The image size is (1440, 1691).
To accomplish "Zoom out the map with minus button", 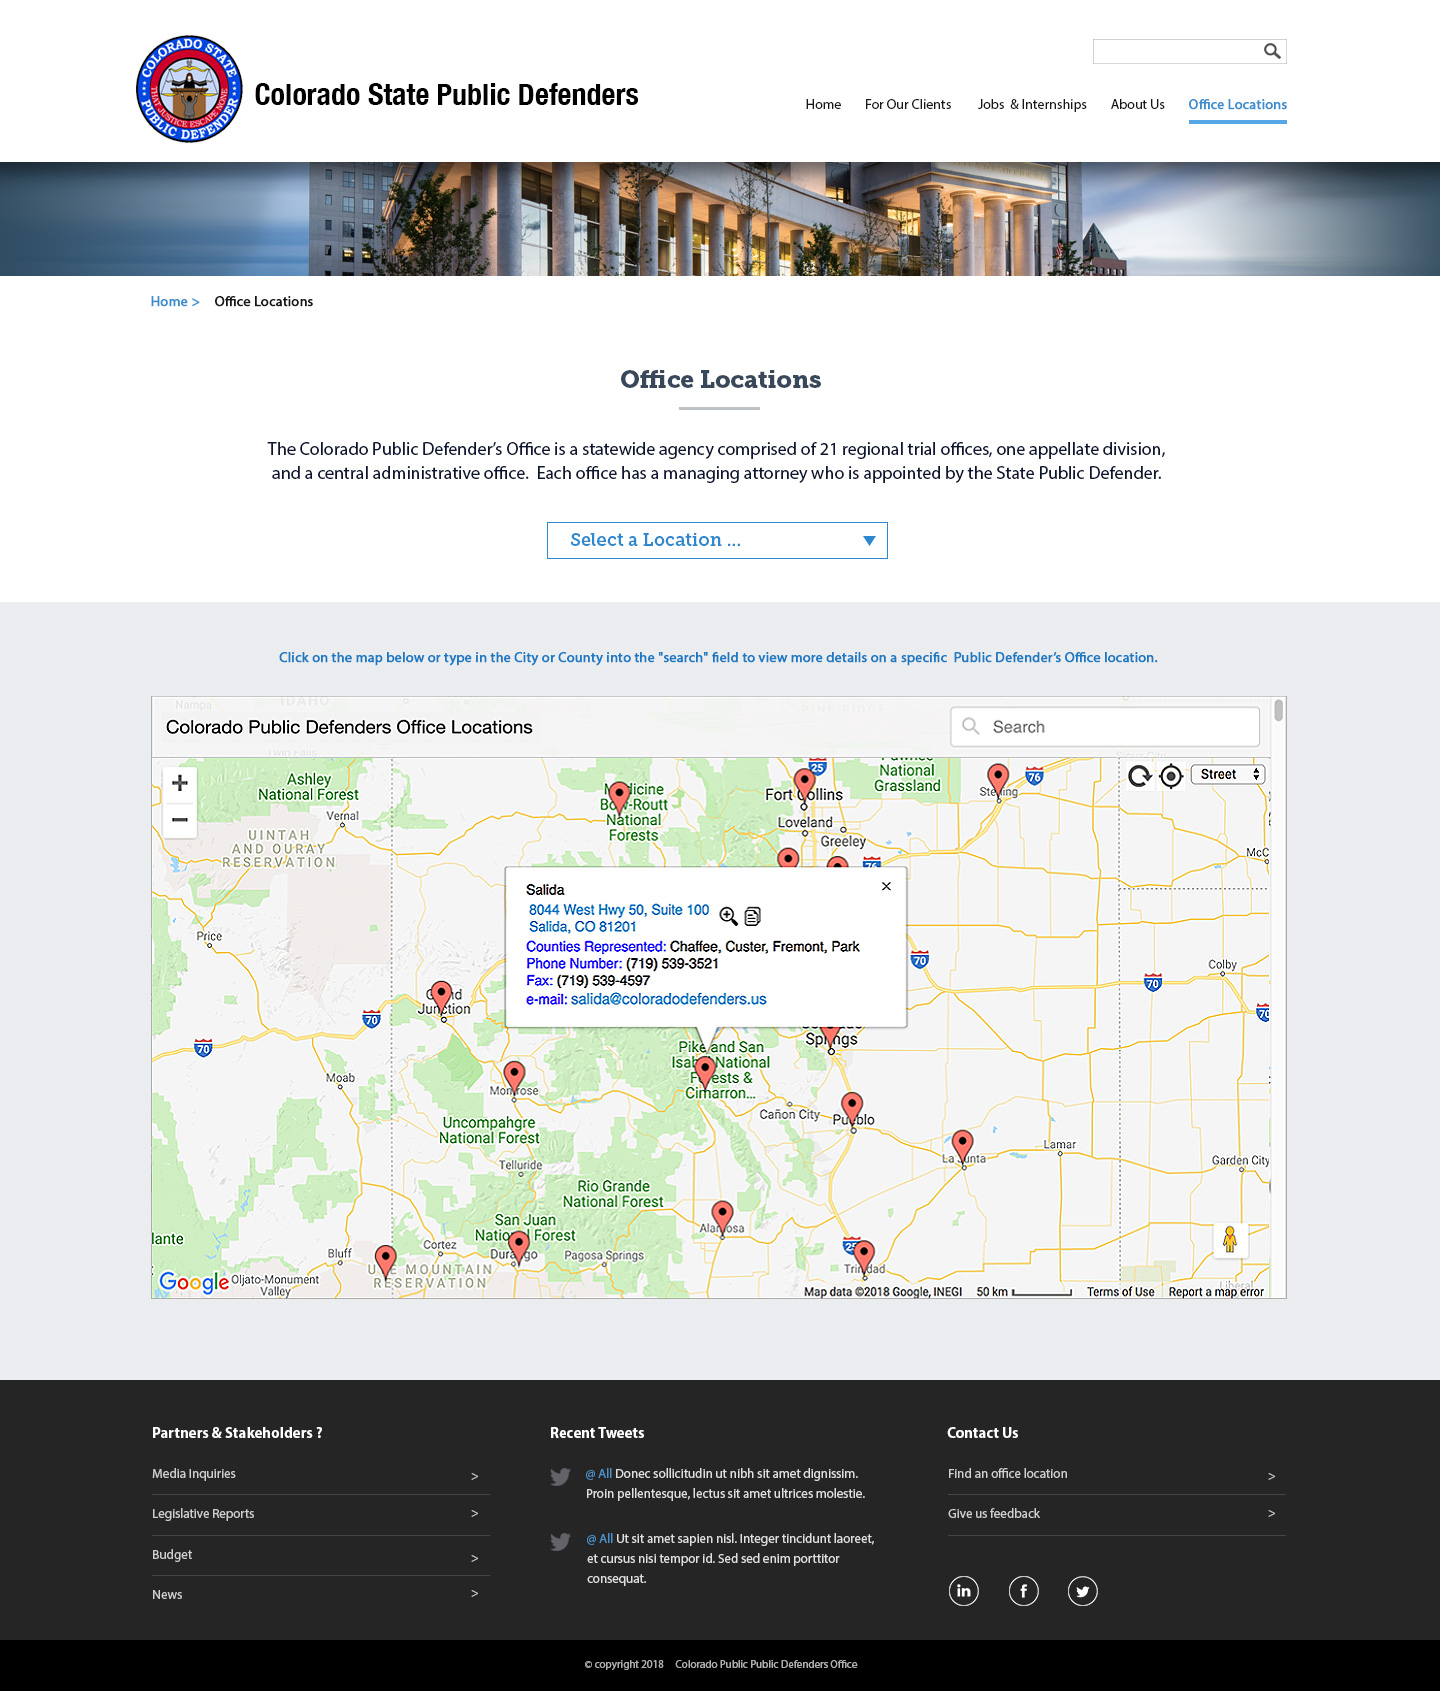I will tap(180, 820).
